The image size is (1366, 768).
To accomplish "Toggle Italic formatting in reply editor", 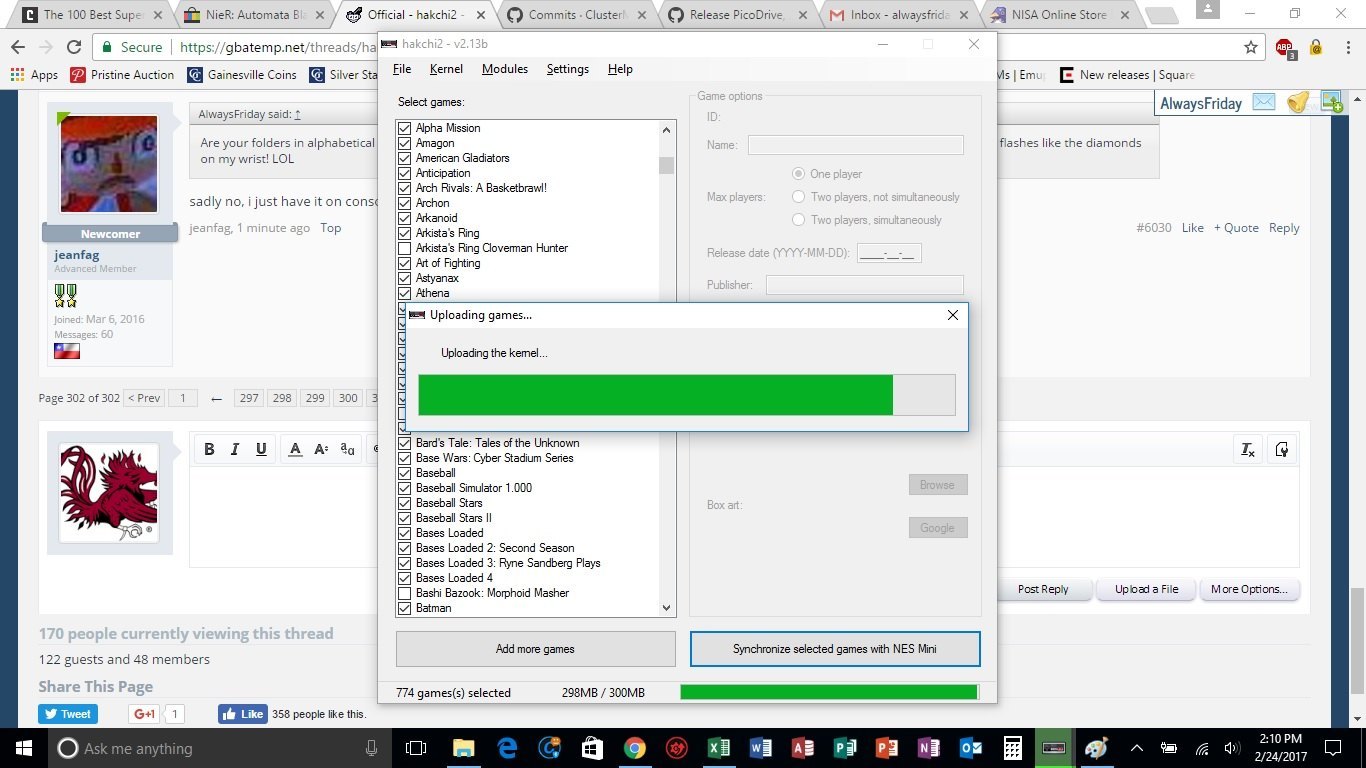I will pyautogui.click(x=235, y=449).
